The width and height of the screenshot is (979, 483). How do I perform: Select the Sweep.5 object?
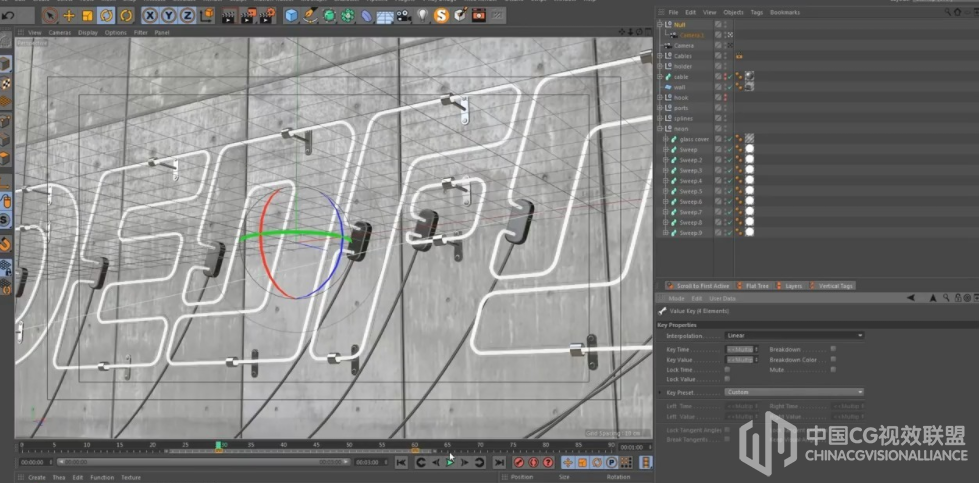[691, 192]
